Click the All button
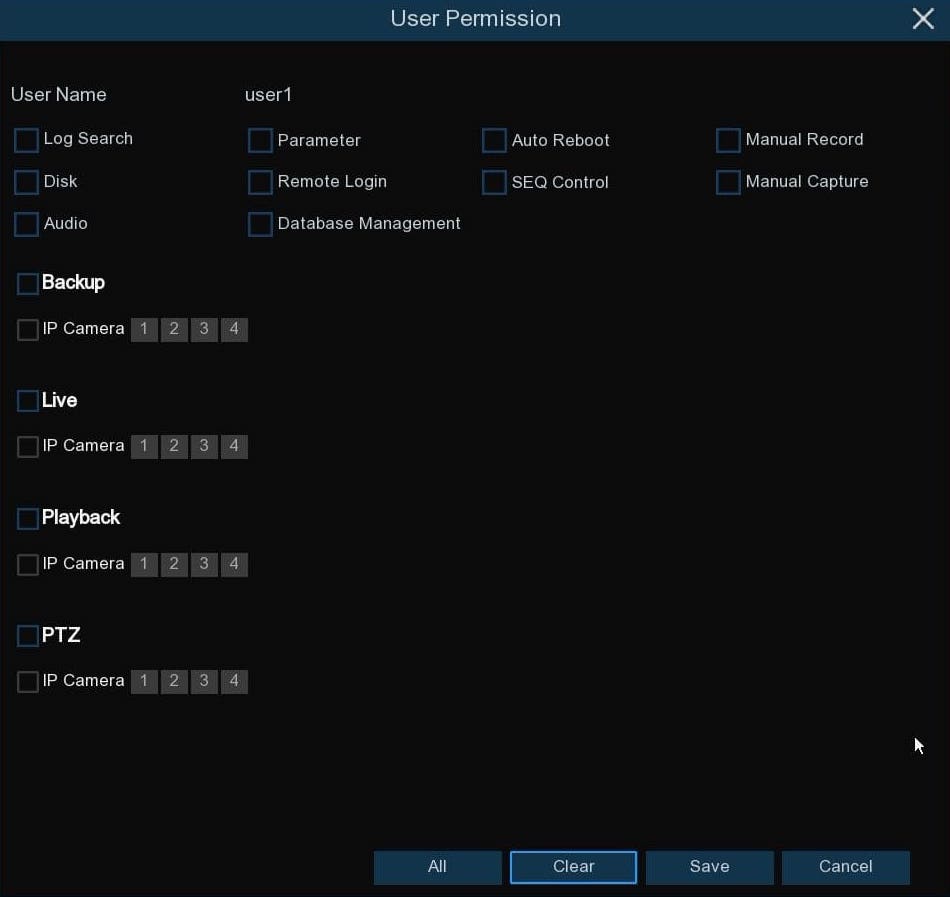The height and width of the screenshot is (897, 950). 437,867
